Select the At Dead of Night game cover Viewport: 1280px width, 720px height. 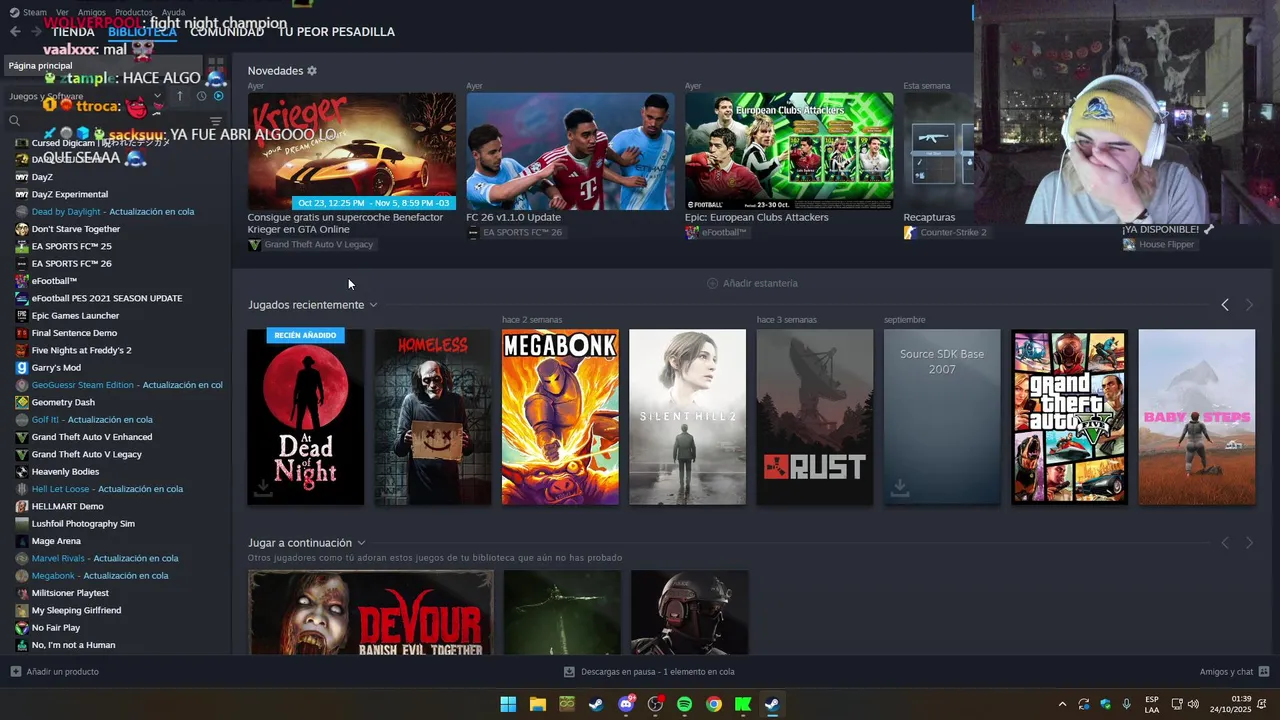point(306,417)
